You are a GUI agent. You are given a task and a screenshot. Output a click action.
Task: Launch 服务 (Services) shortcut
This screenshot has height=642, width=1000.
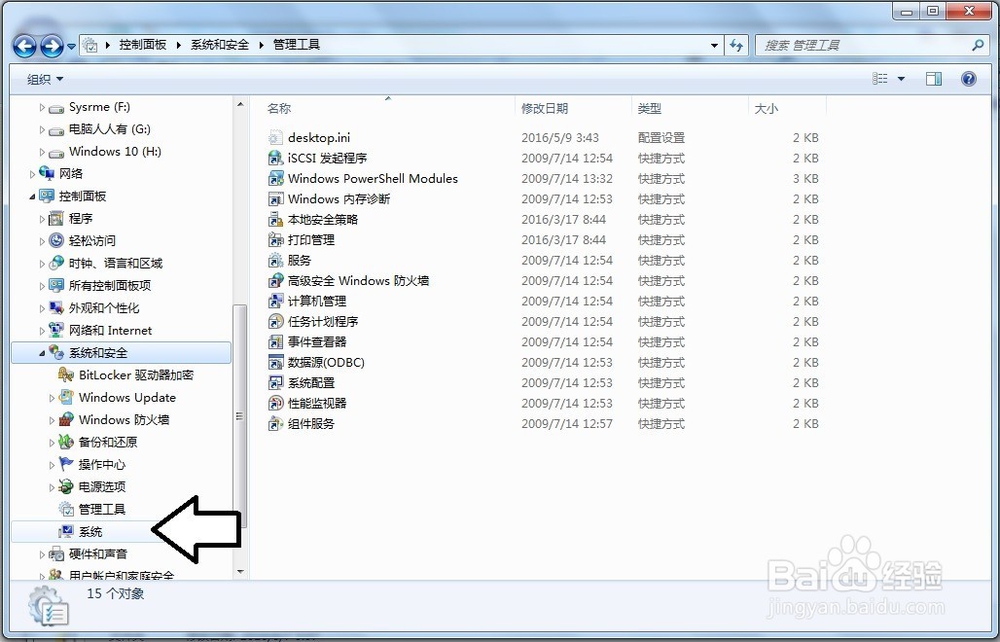298,260
